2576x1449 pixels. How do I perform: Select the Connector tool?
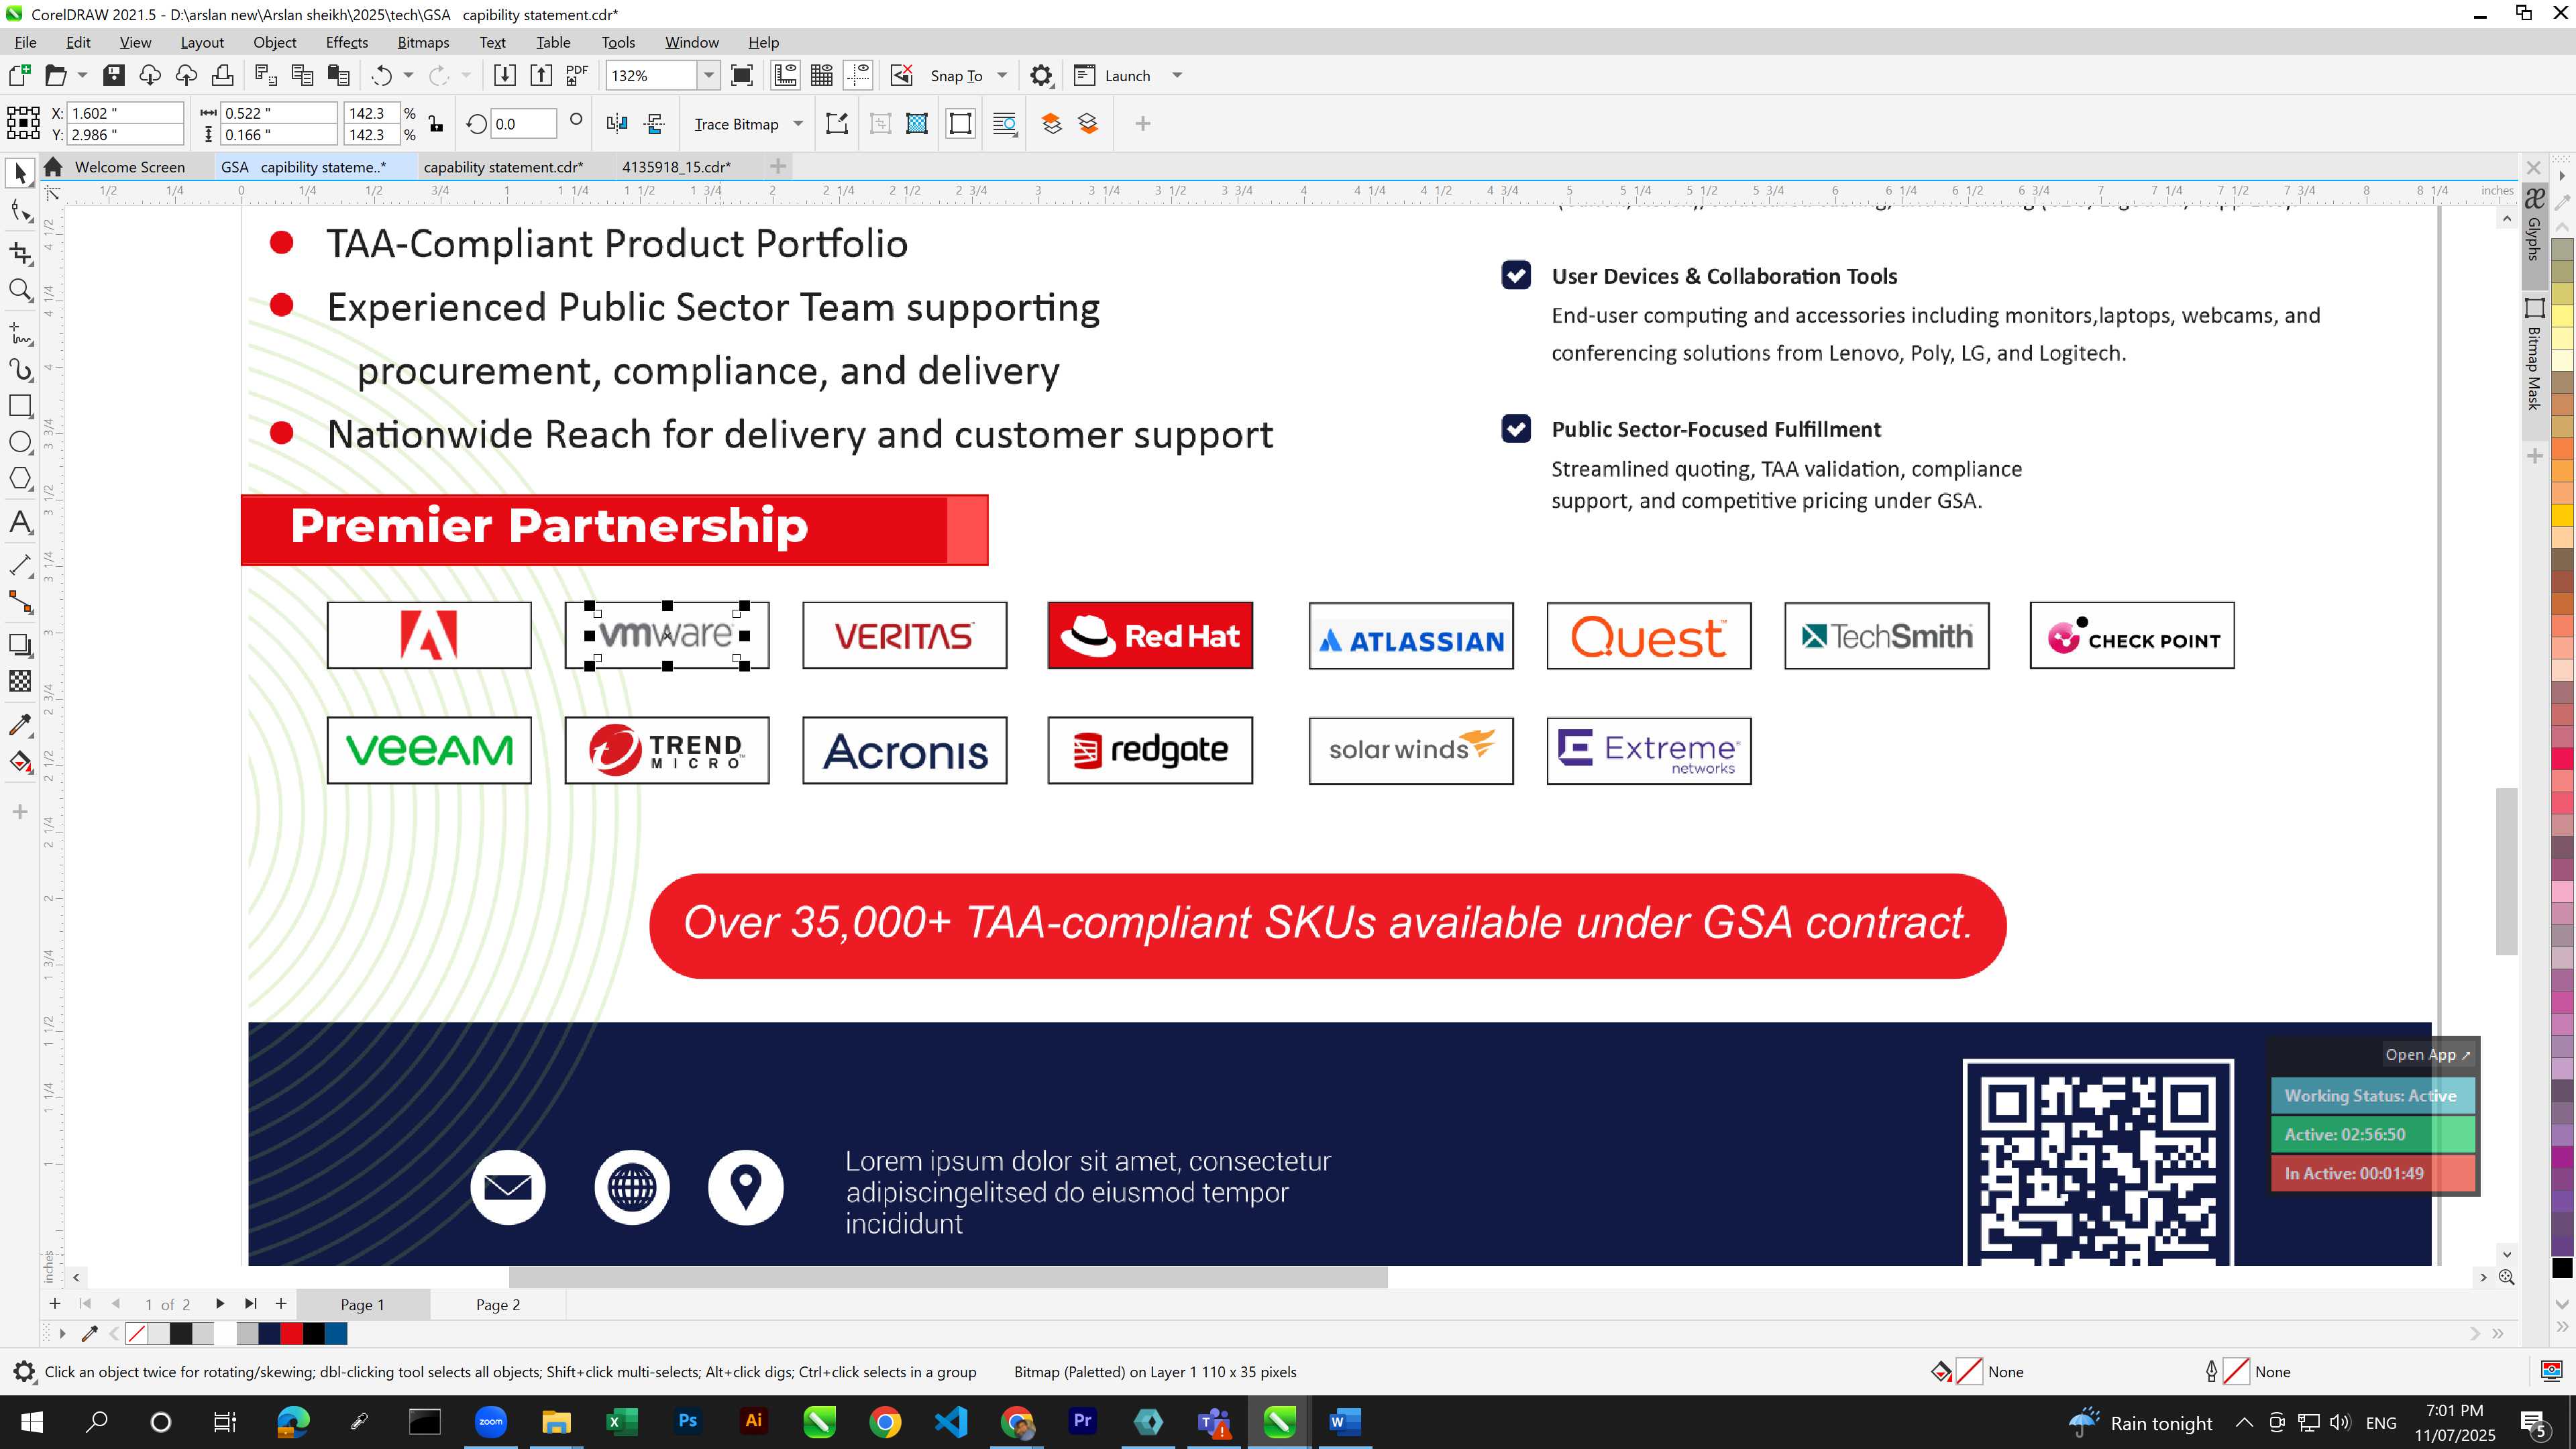(20, 602)
